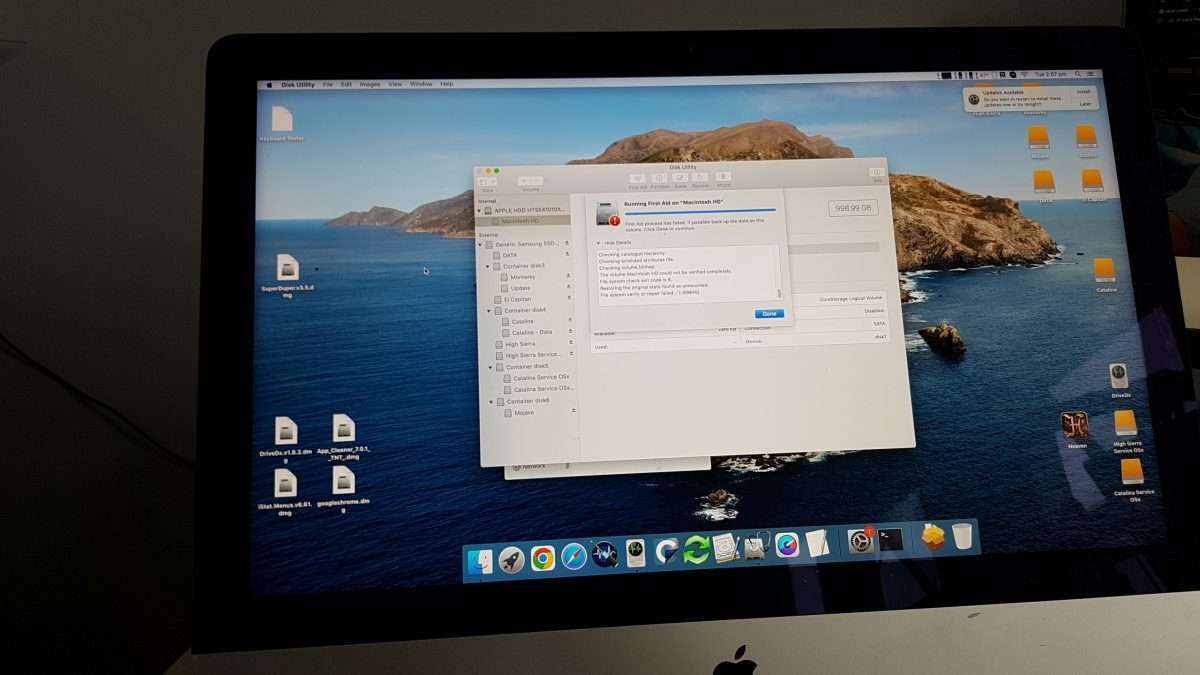Screen dimensions: 1200x675
Task: Collapse the APPLE HDD disclosure triangle
Action: pos(479,210)
